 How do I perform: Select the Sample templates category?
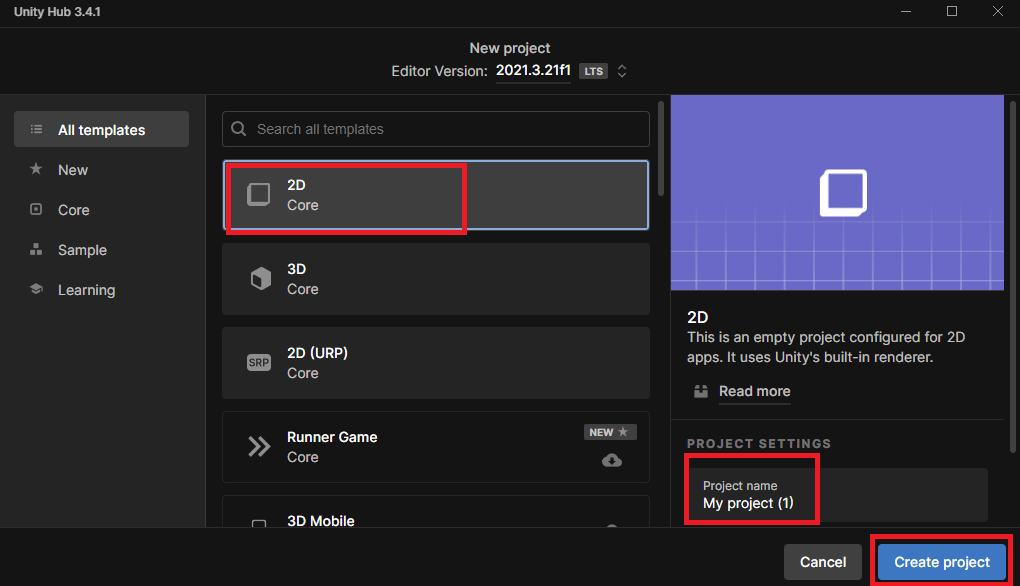point(82,250)
